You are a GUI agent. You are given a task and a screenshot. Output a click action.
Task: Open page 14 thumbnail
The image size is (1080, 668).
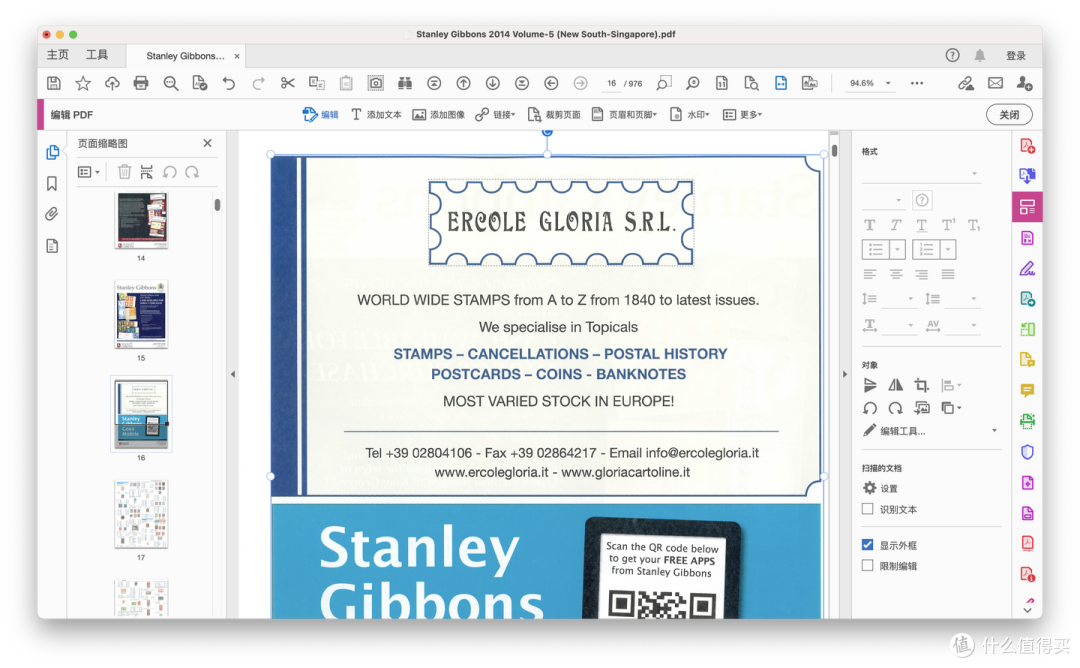point(141,220)
